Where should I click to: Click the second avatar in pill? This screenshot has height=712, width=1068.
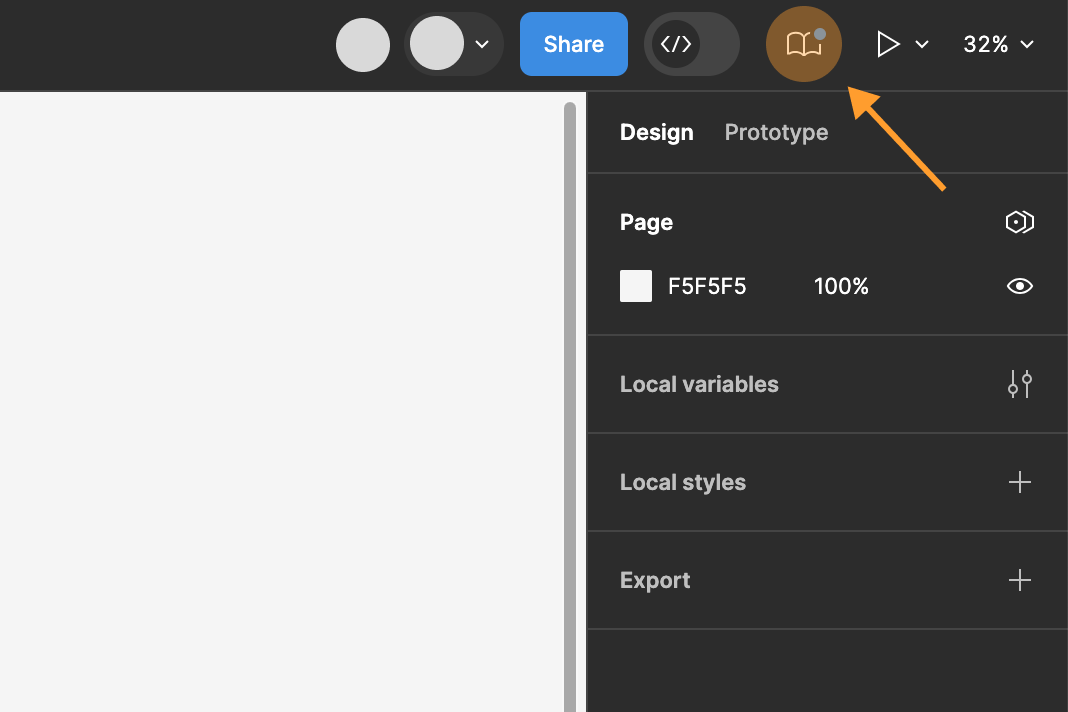pos(437,44)
